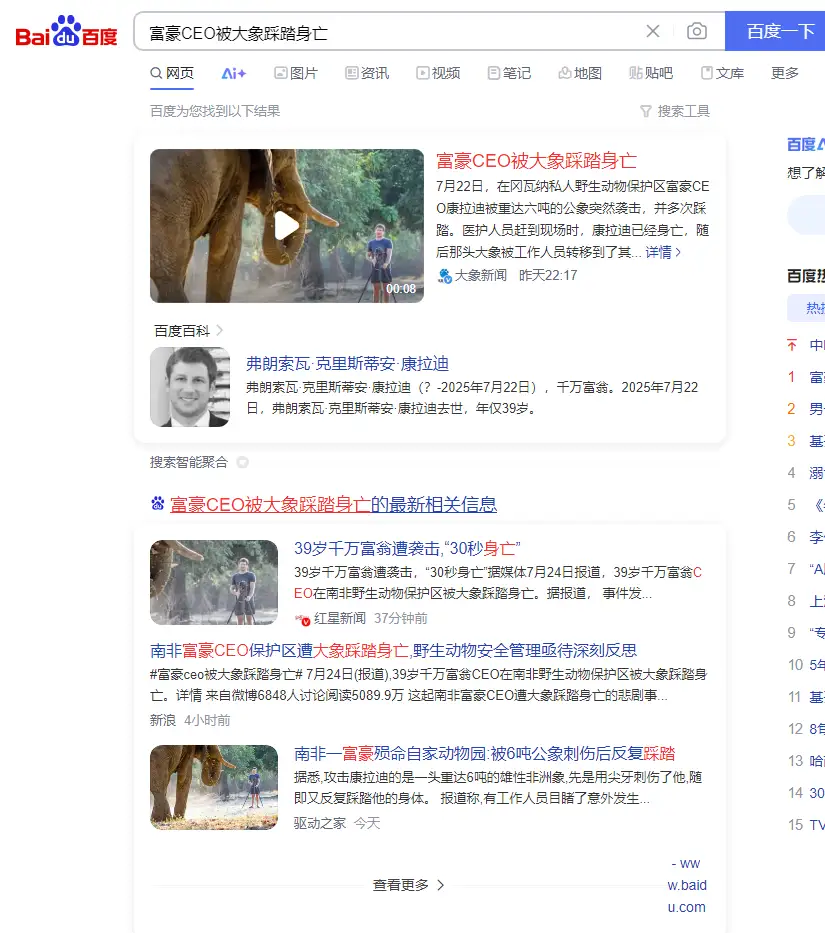Click the Baidu logo
Image resolution: width=825 pixels, height=933 pixels.
click(x=66, y=32)
